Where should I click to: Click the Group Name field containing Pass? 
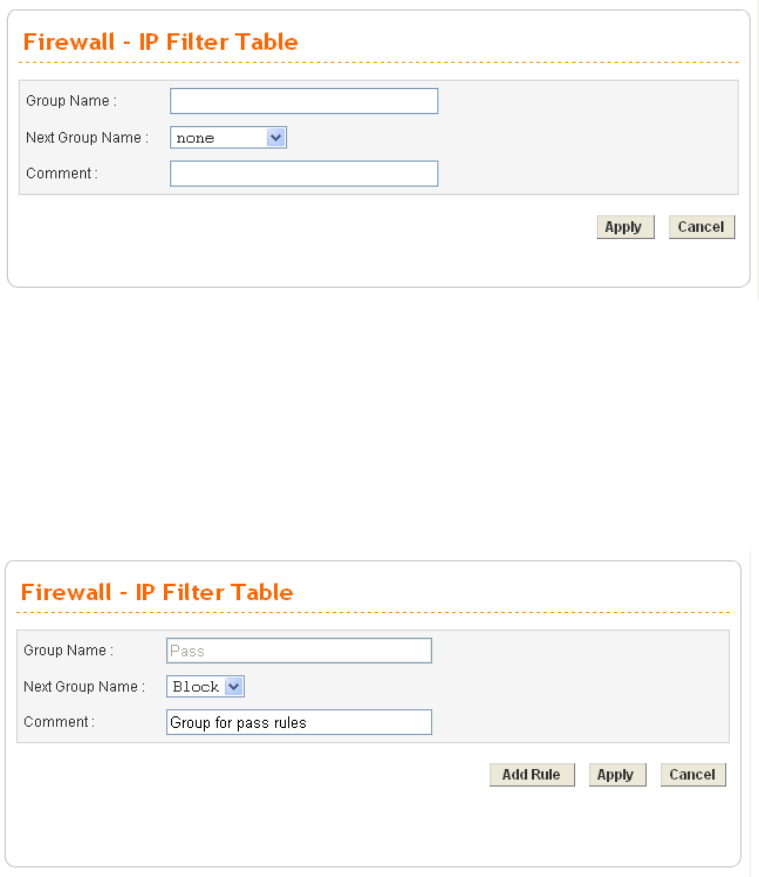coord(299,651)
